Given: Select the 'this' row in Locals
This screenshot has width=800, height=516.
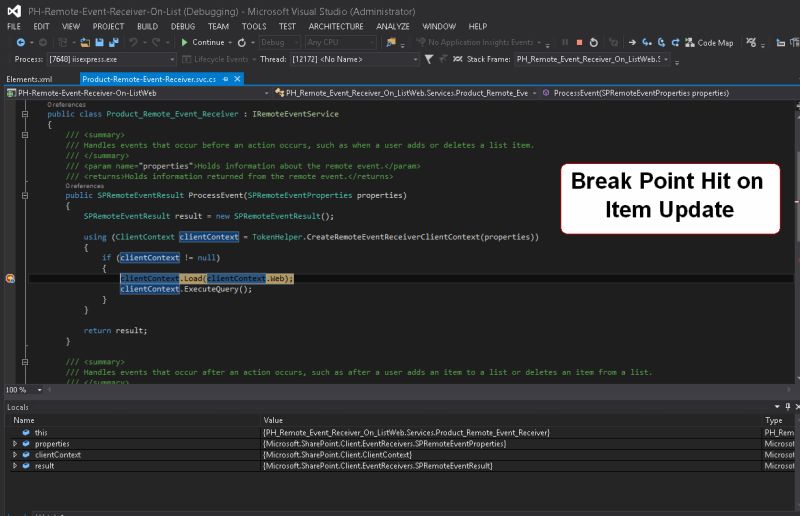Looking at the screenshot, I should [400, 432].
